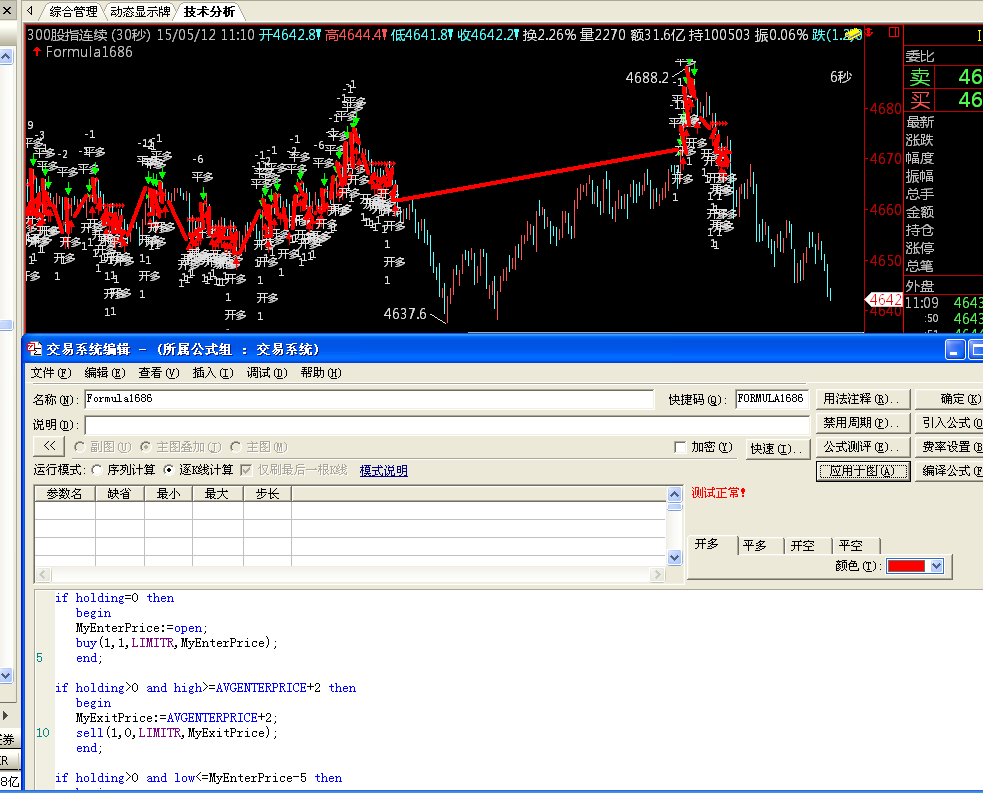Click the 禁用周期 button

863,423
